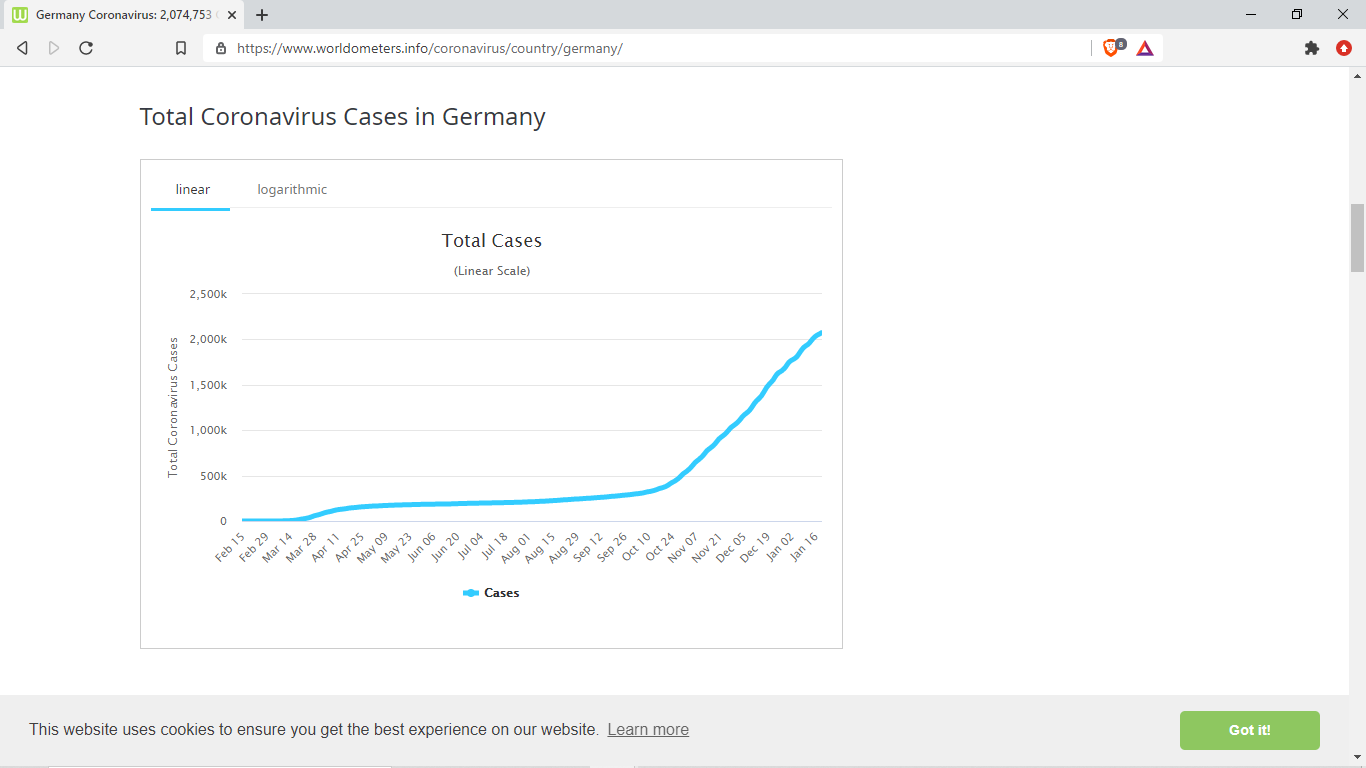Open the Brave Shields lion icon

click(1112, 47)
